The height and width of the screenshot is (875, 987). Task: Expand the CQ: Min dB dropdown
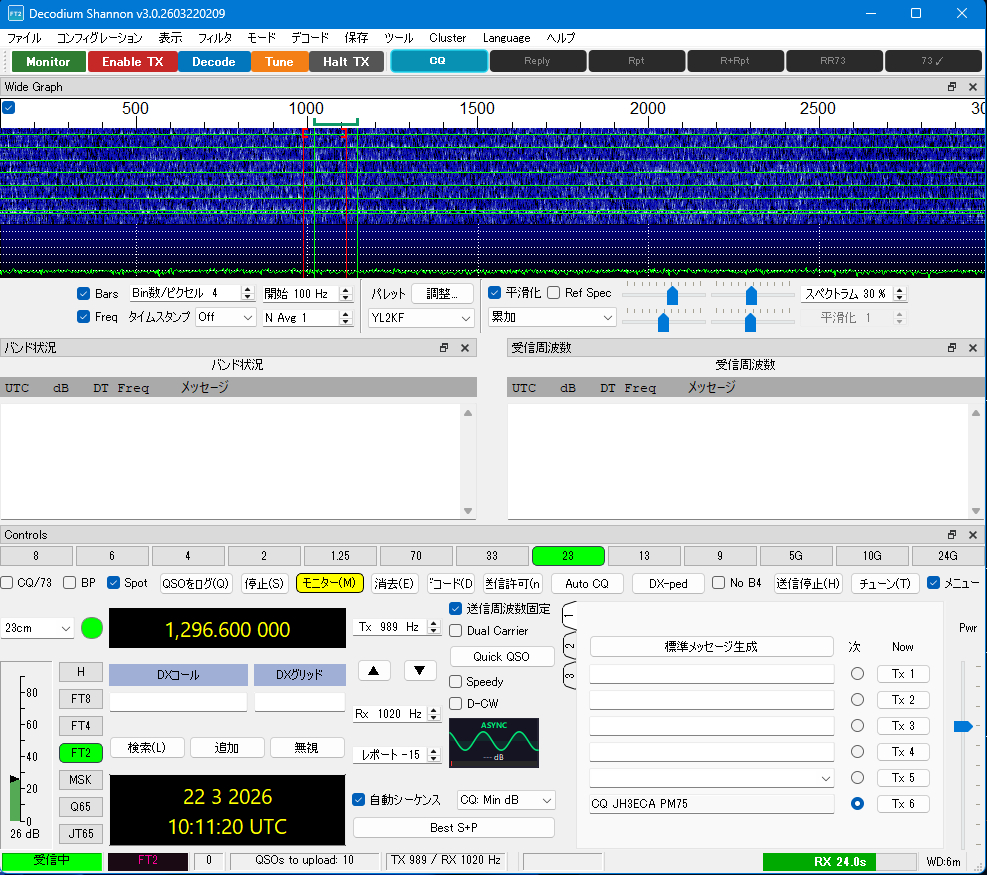[505, 800]
